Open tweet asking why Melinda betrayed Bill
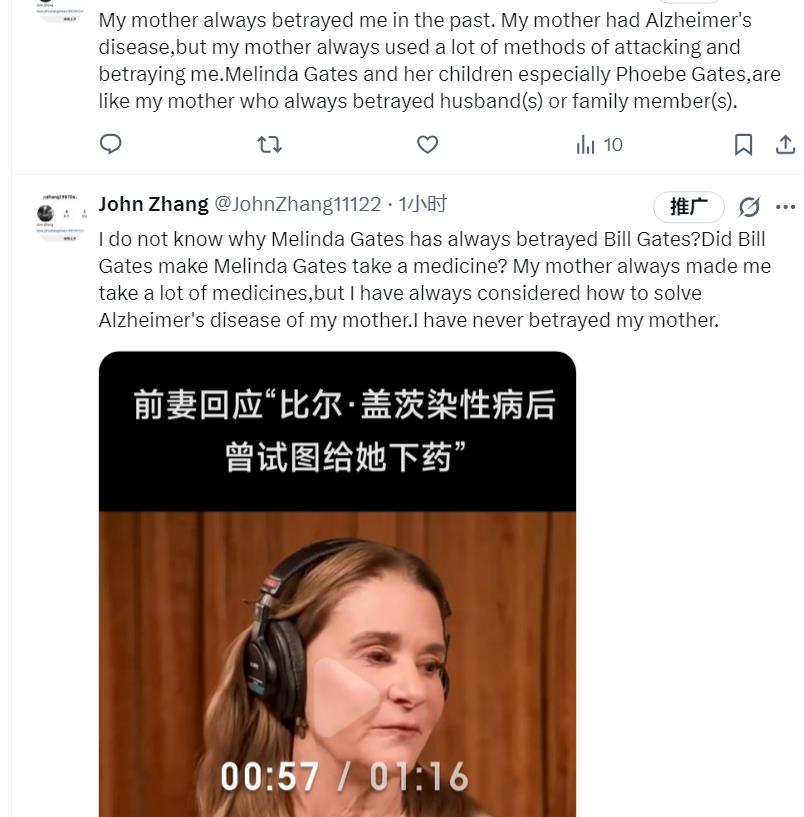Viewport: 804px width, 817px height. (435, 279)
